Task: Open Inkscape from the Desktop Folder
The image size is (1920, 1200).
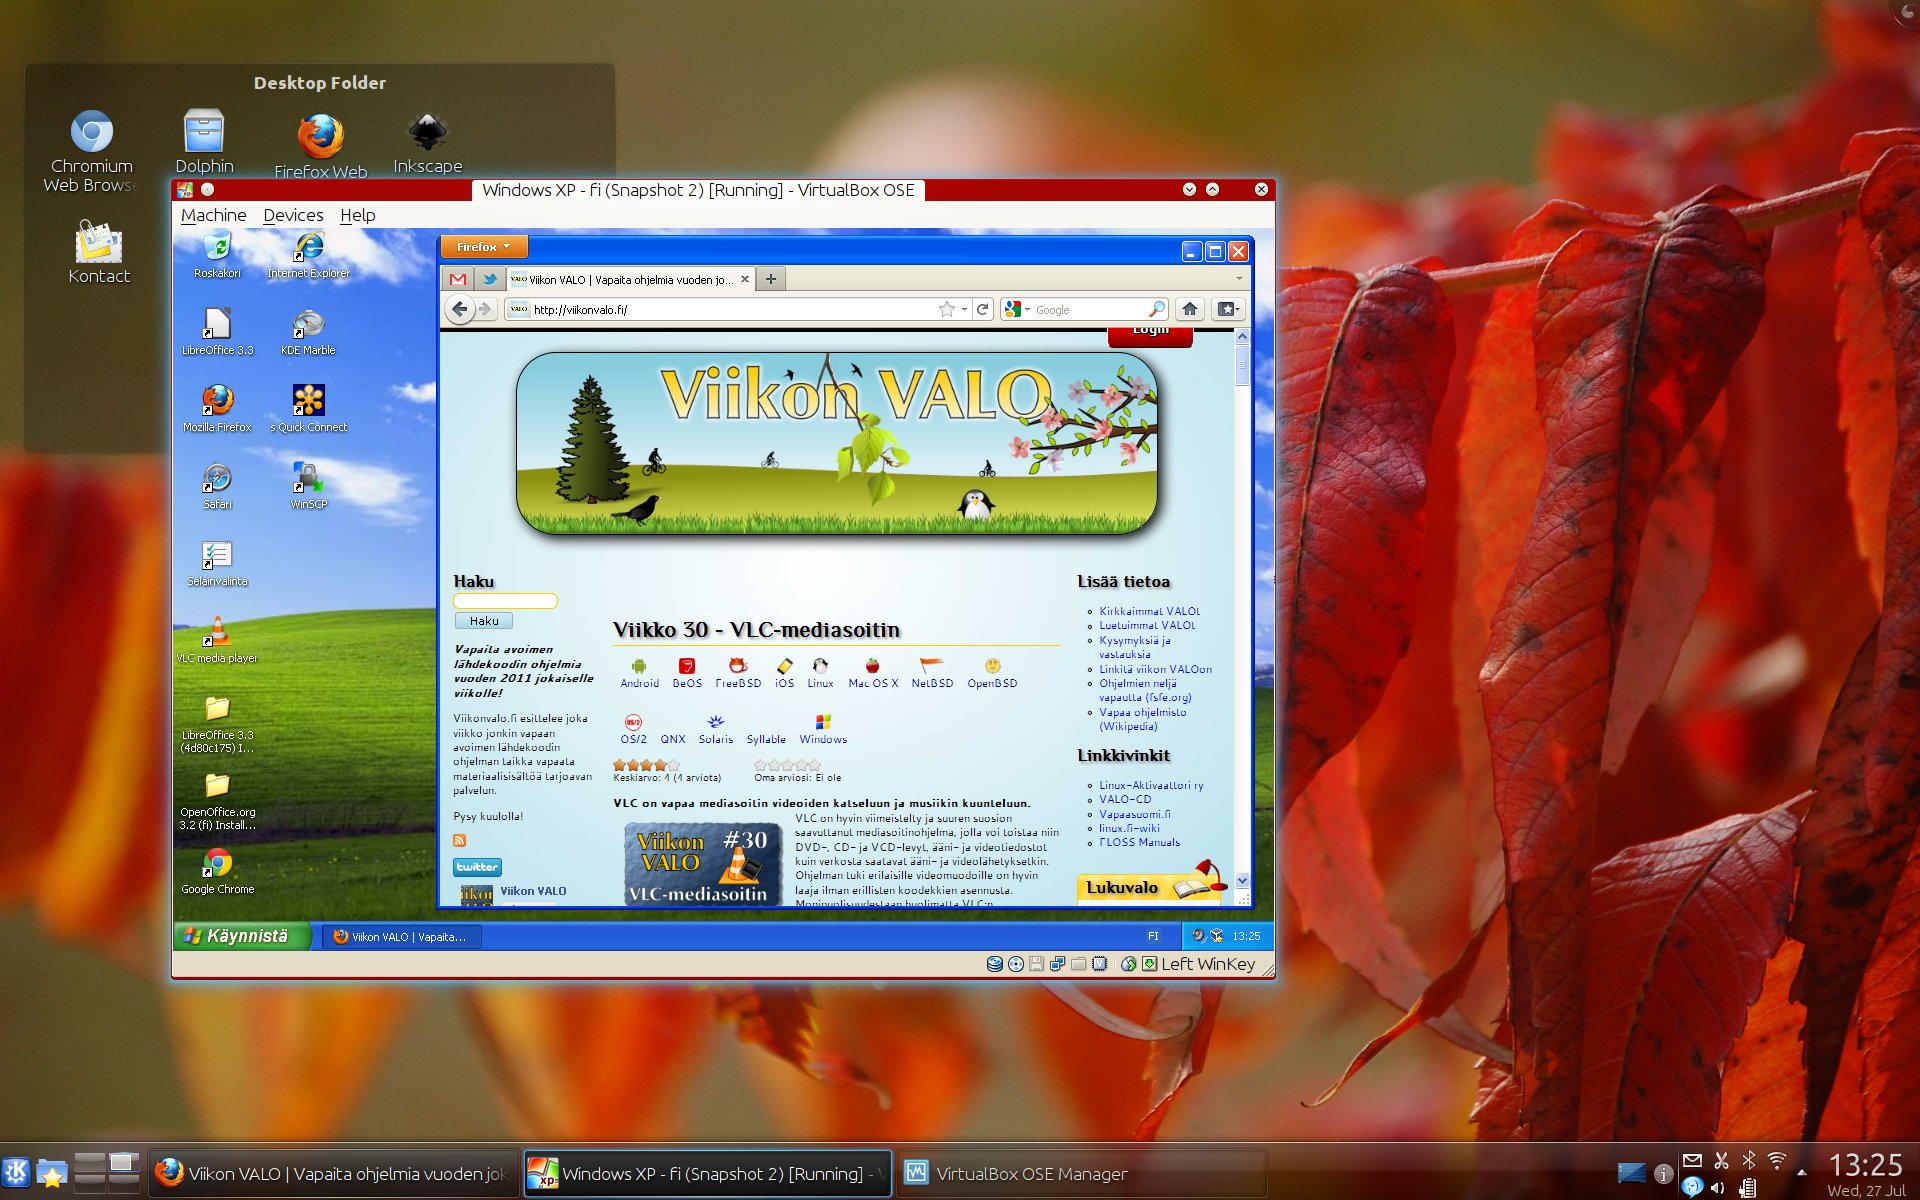Action: [x=427, y=142]
